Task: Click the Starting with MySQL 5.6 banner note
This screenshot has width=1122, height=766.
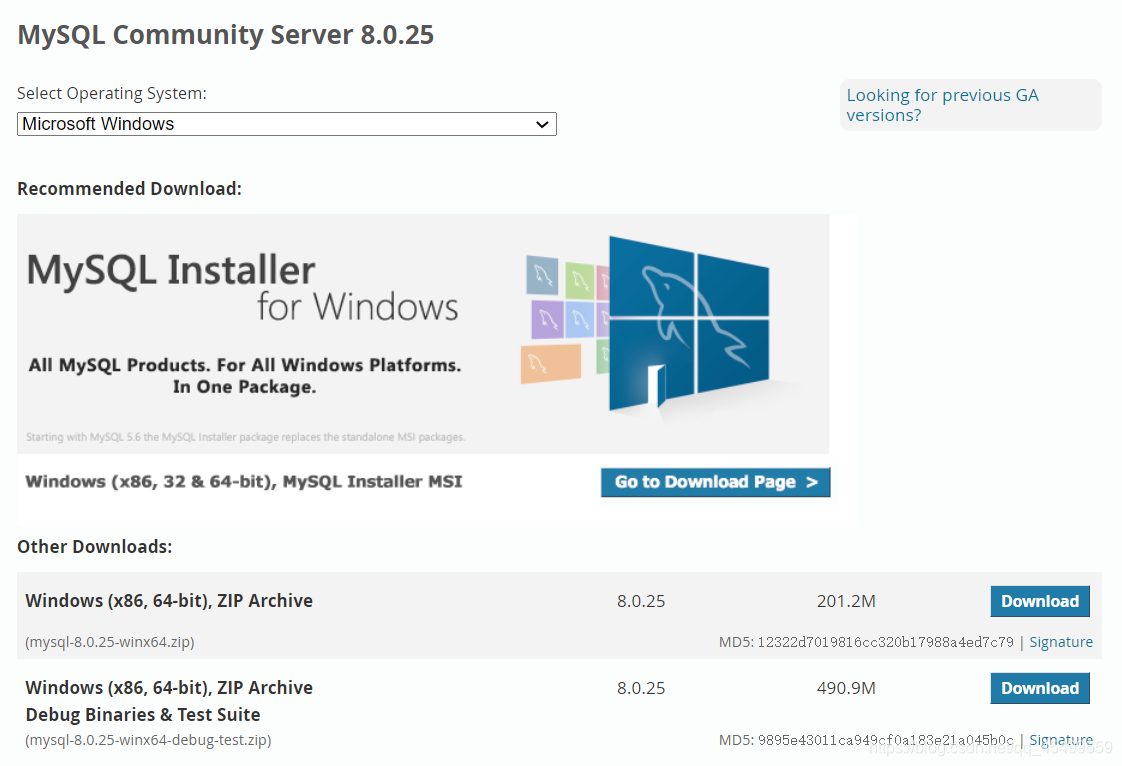Action: pyautogui.click(x=245, y=437)
